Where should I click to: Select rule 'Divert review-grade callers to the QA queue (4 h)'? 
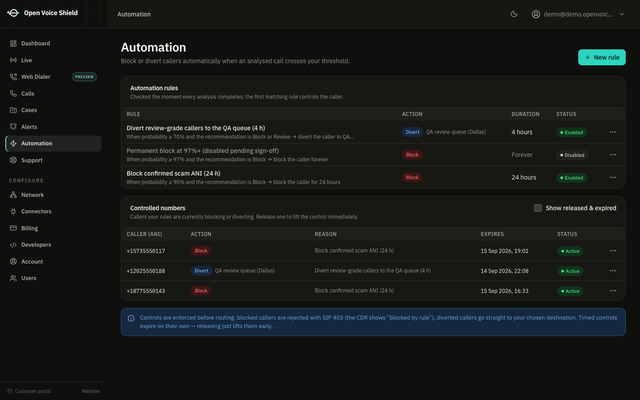coord(196,128)
